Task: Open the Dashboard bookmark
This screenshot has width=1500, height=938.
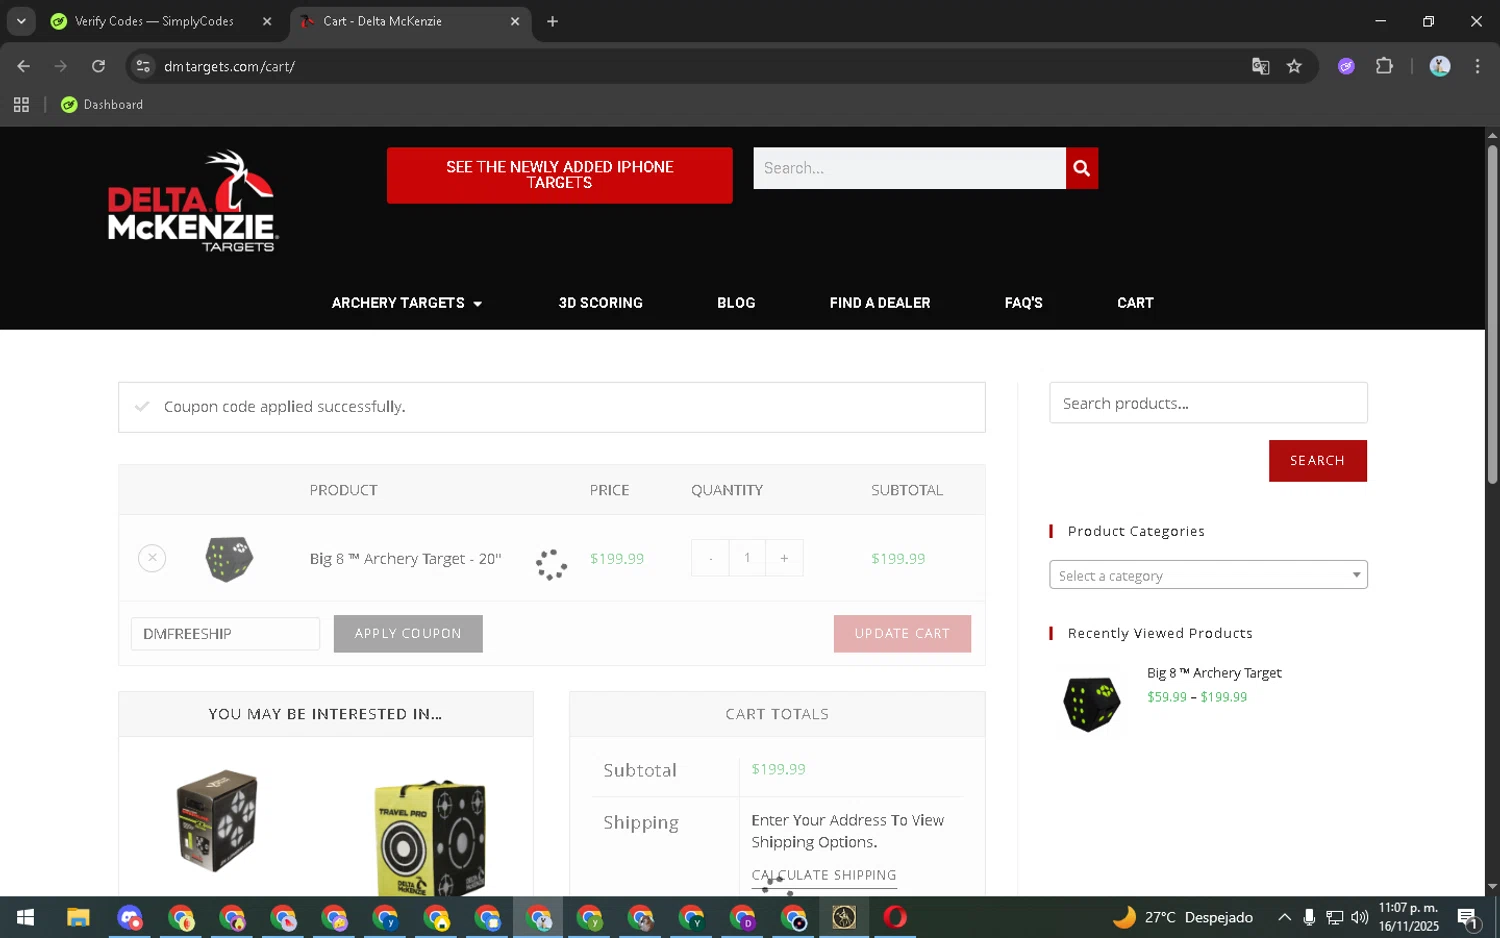Action: point(102,104)
